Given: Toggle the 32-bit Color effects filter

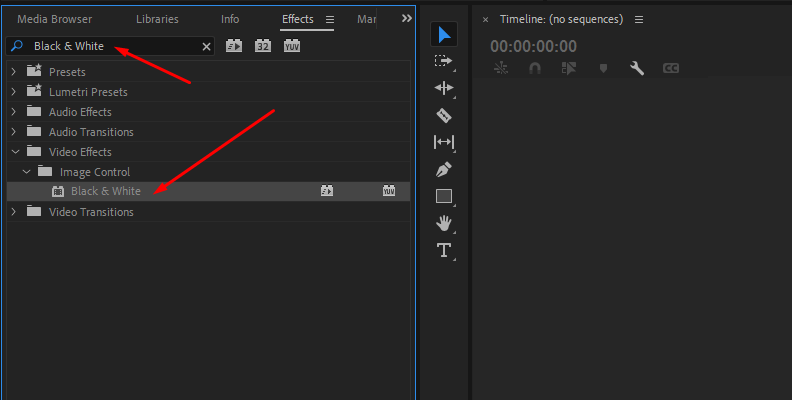Looking at the screenshot, I should [x=263, y=46].
